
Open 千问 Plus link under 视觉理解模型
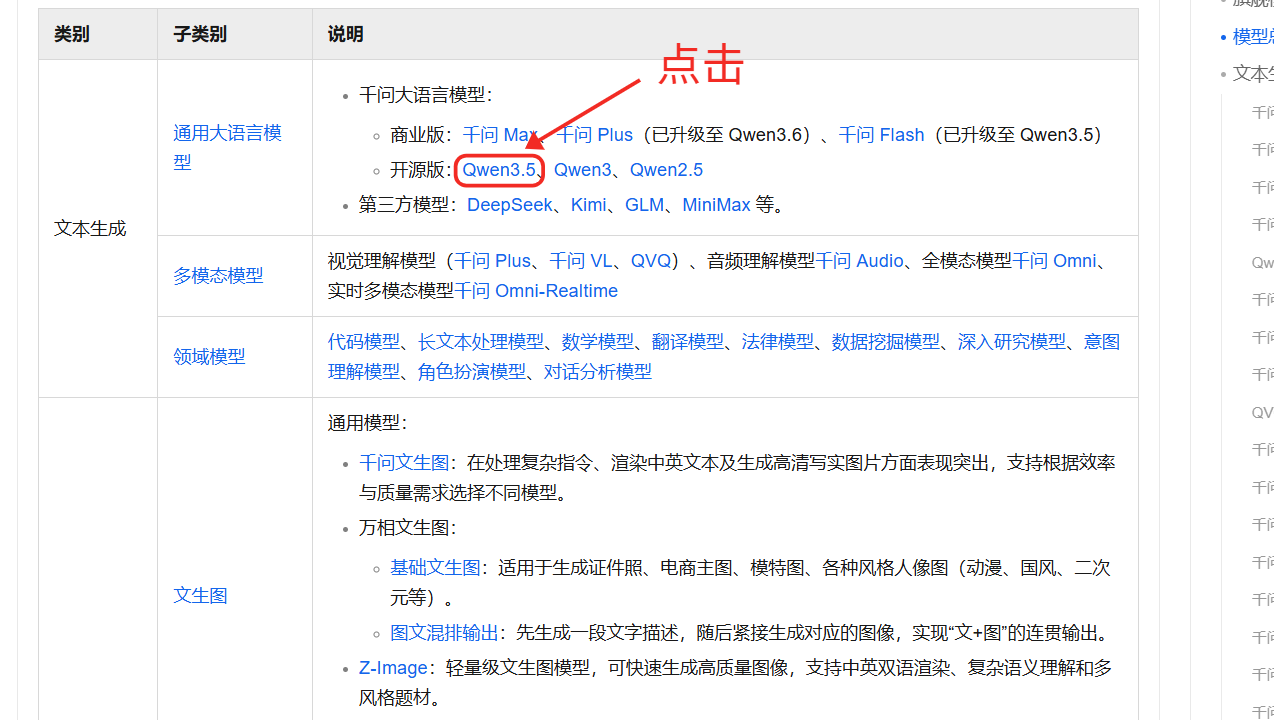(492, 261)
